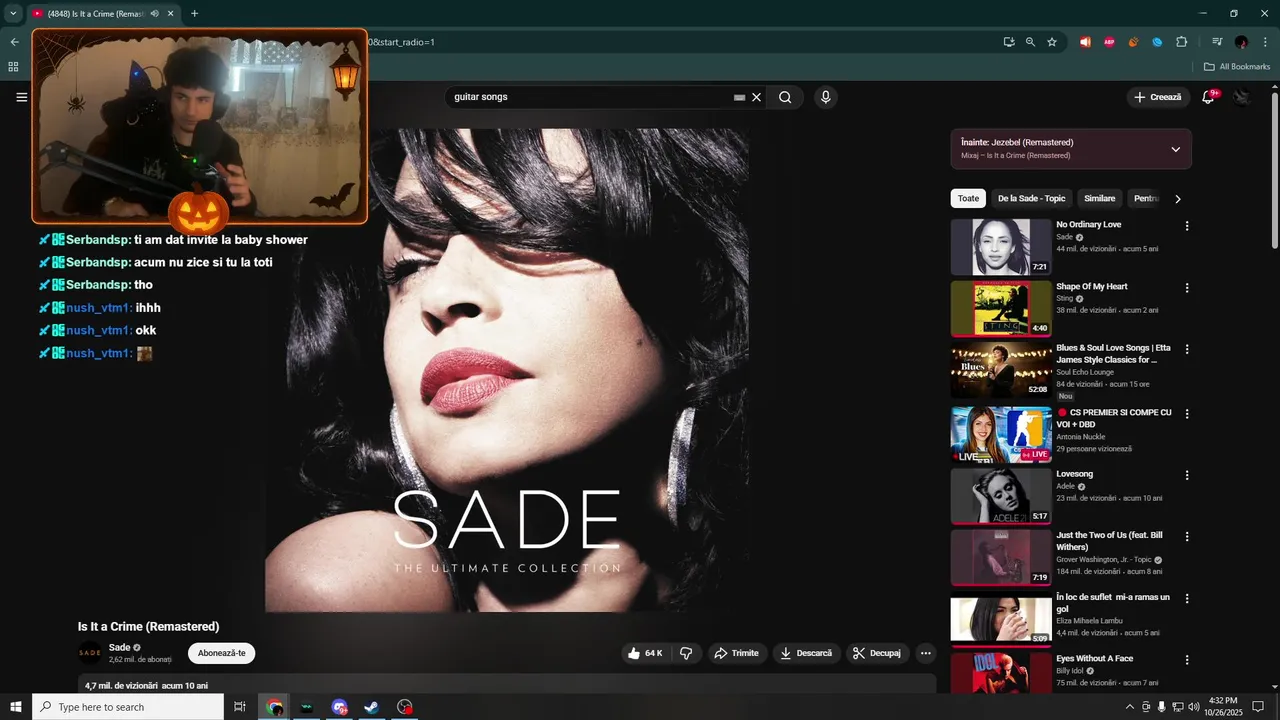Open Chrome media controls icon
This screenshot has height=720, width=1280.
pos(1217,42)
